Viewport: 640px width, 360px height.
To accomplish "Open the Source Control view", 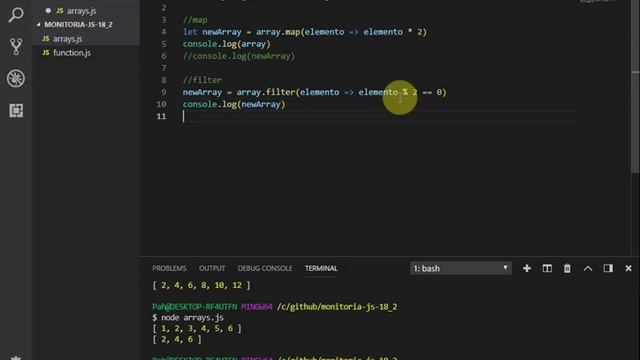I will (x=16, y=47).
